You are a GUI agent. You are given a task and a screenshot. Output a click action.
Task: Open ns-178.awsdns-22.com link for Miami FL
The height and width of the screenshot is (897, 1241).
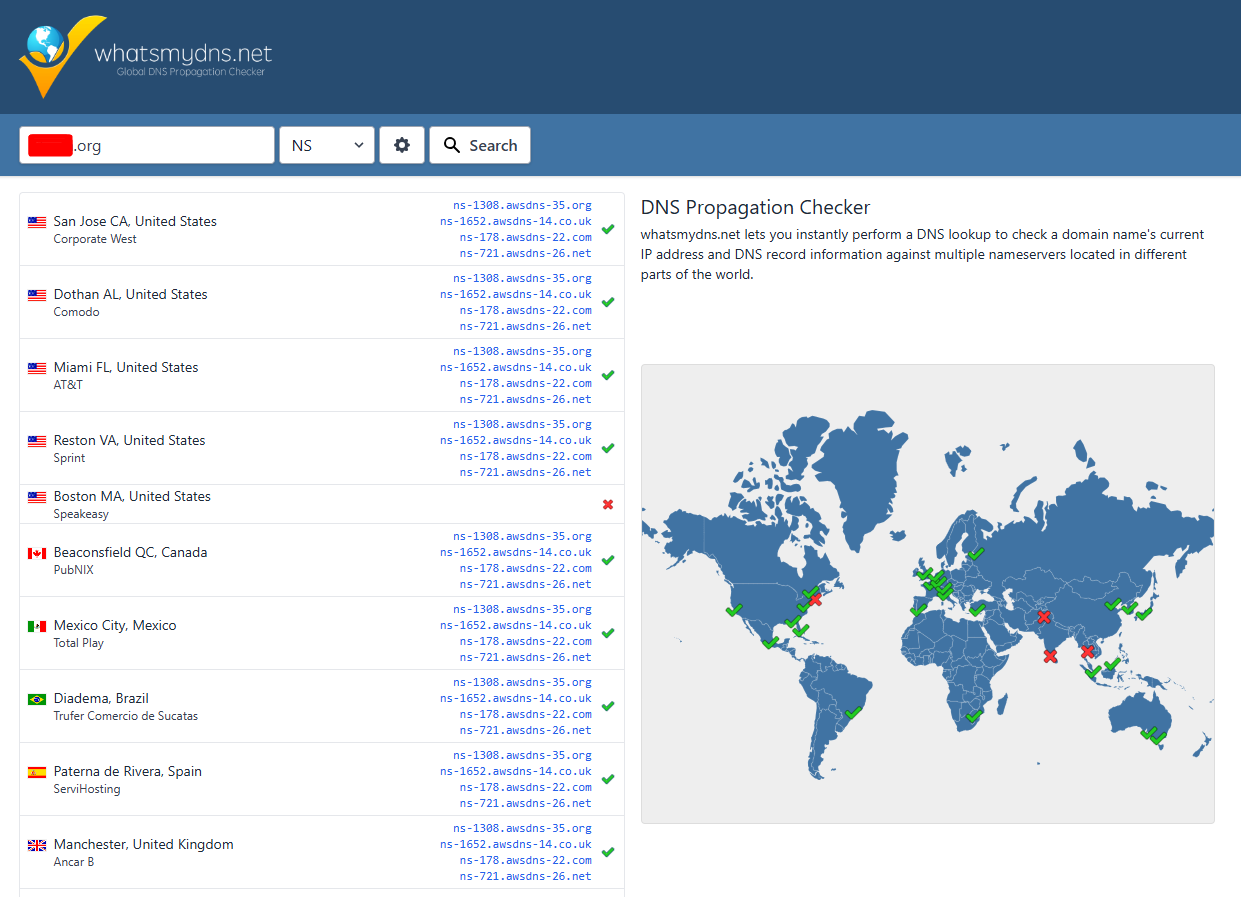click(x=525, y=383)
